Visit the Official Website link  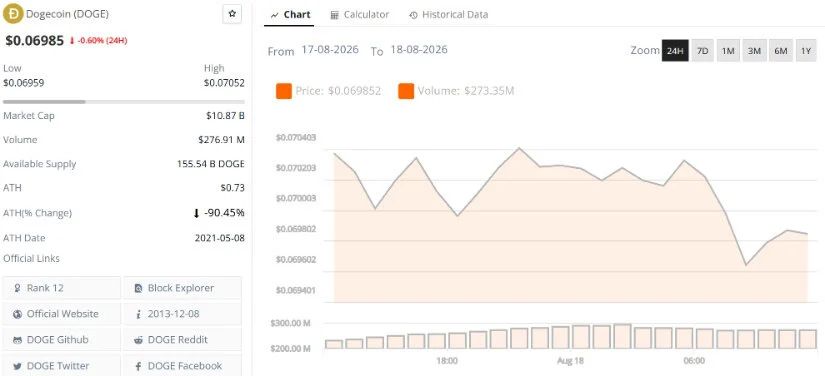62,314
